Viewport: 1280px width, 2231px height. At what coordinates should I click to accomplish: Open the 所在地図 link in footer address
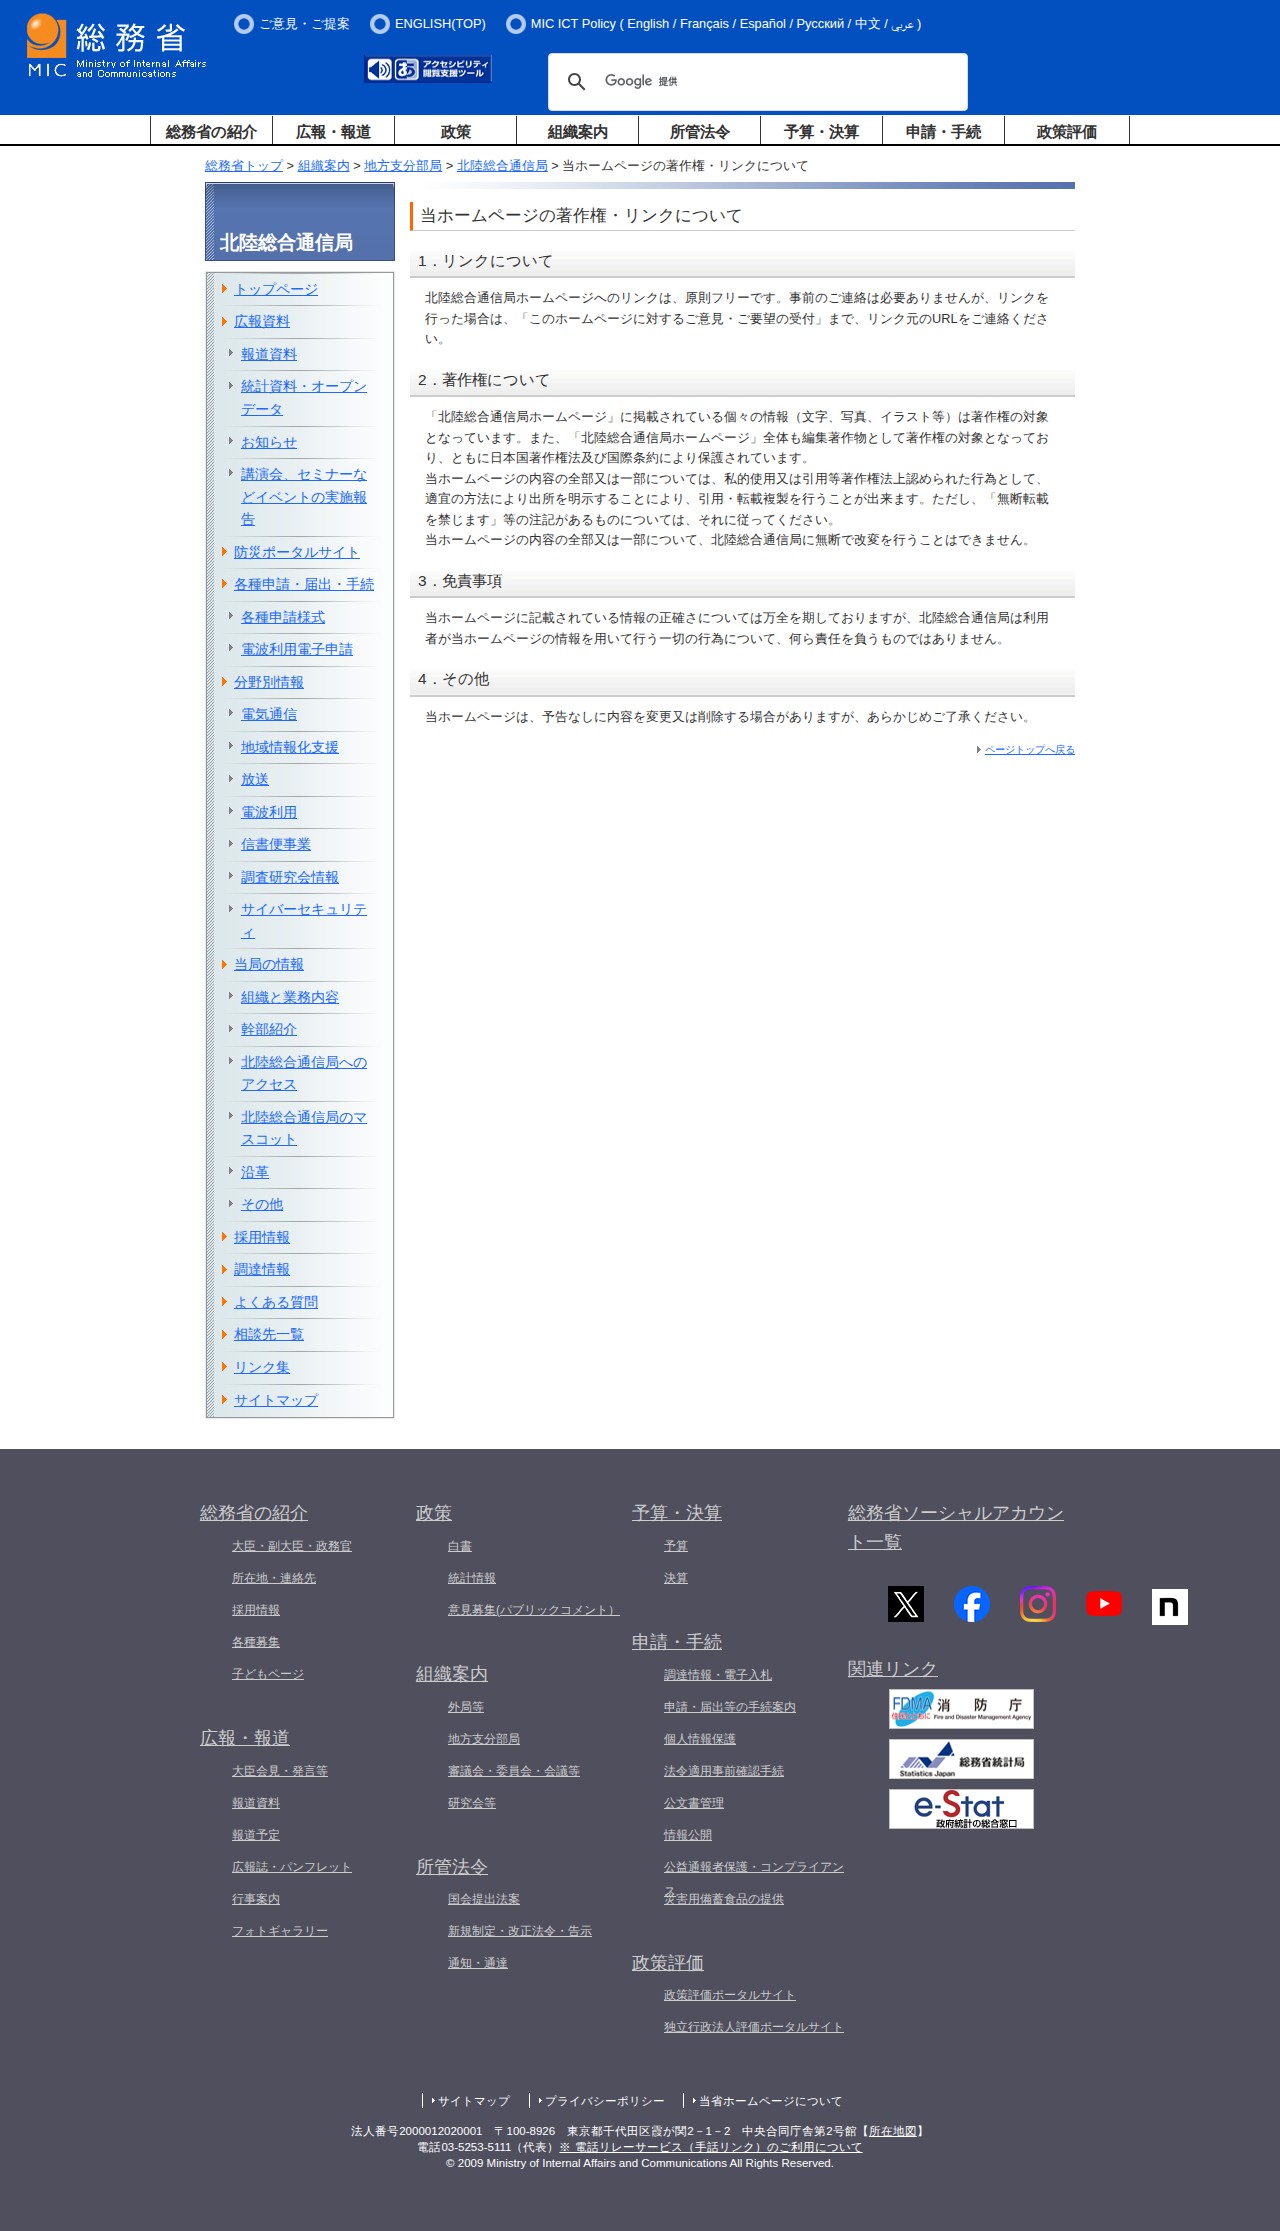pos(893,2131)
